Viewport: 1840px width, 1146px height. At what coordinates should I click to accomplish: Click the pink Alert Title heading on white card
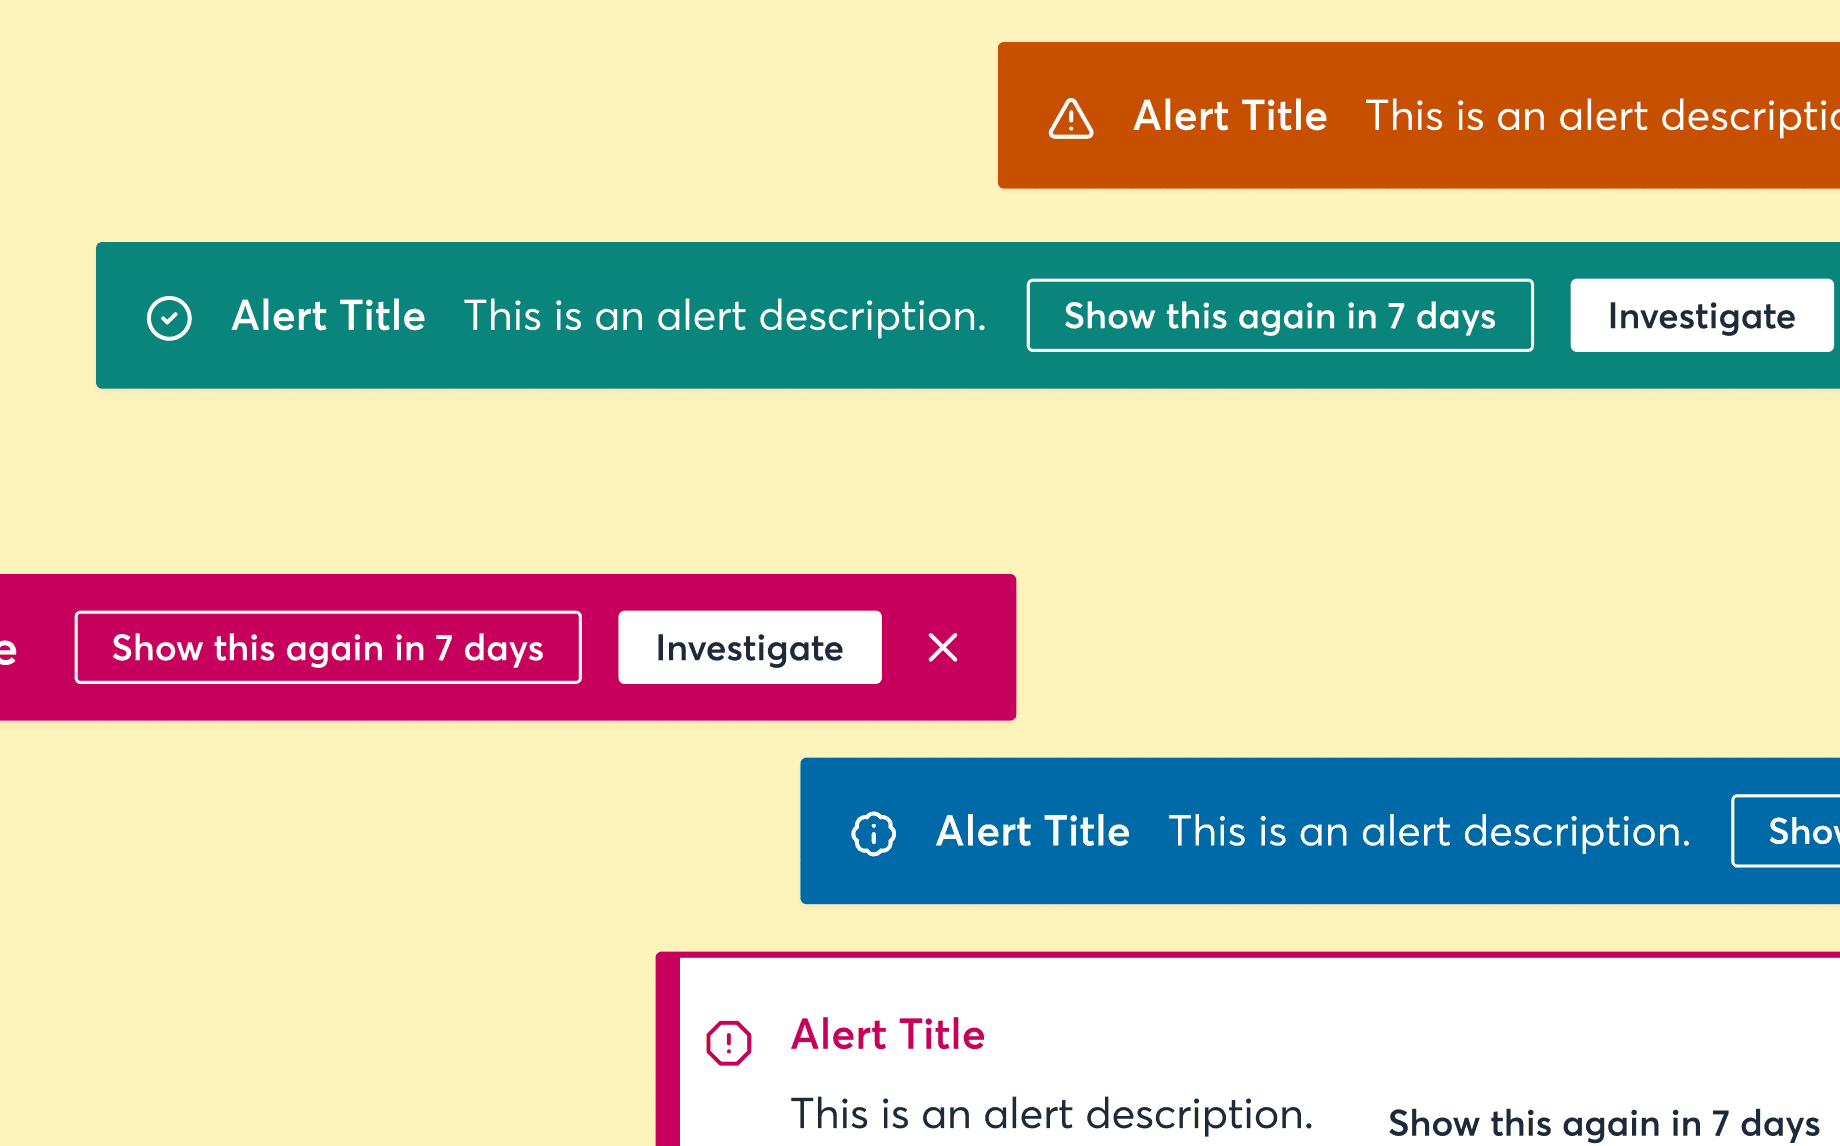pos(888,1035)
